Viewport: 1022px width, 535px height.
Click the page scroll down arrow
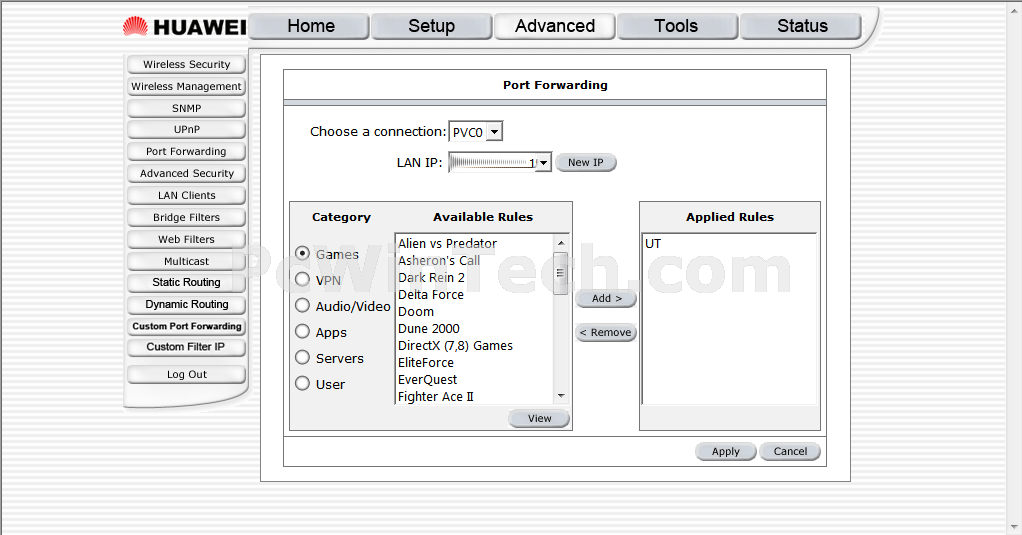click(x=1015, y=527)
